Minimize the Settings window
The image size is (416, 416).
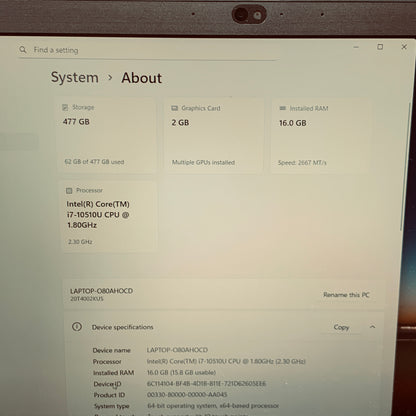point(356,47)
